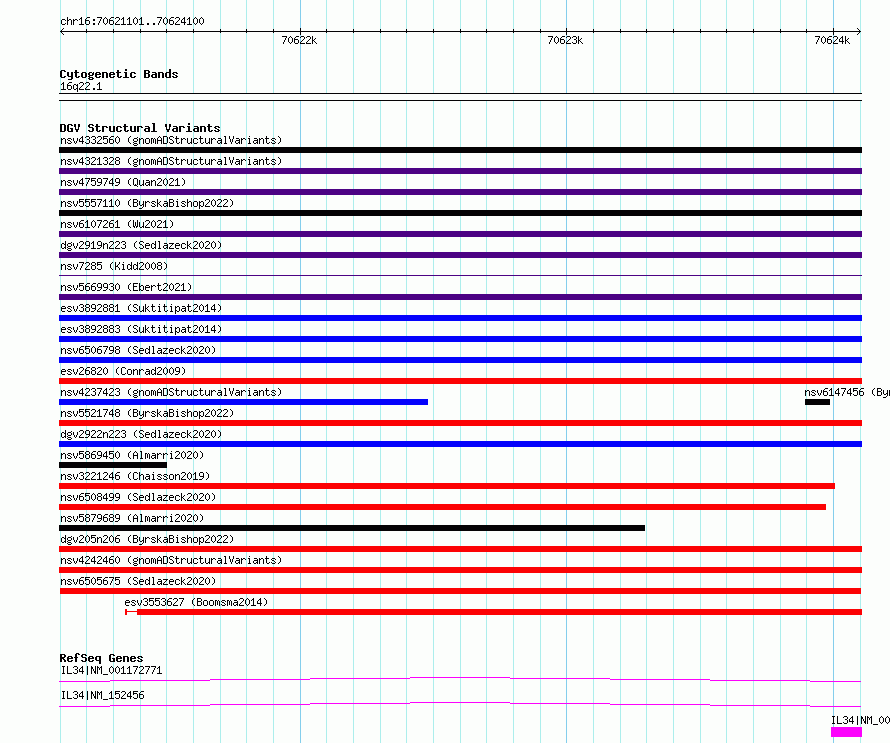Click the nsv4332560 gnomAD variant label
Screen dimensions: 890x743
click(171, 140)
